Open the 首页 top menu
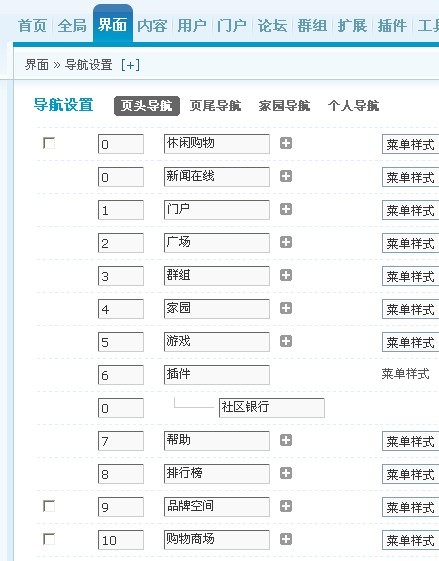The width and height of the screenshot is (439, 561). [32, 26]
